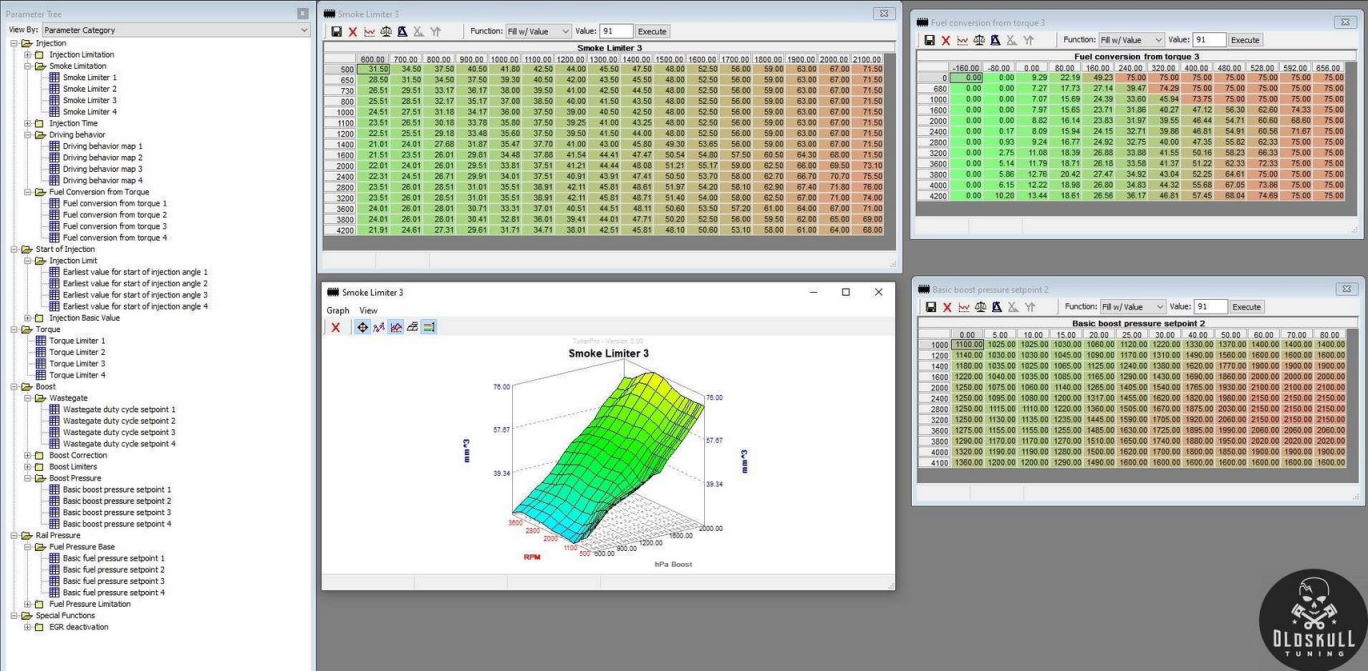Screen dimensions: 1368x671
Task: Click the save icon in Smoke Limiter 3 table
Action: click(336, 32)
